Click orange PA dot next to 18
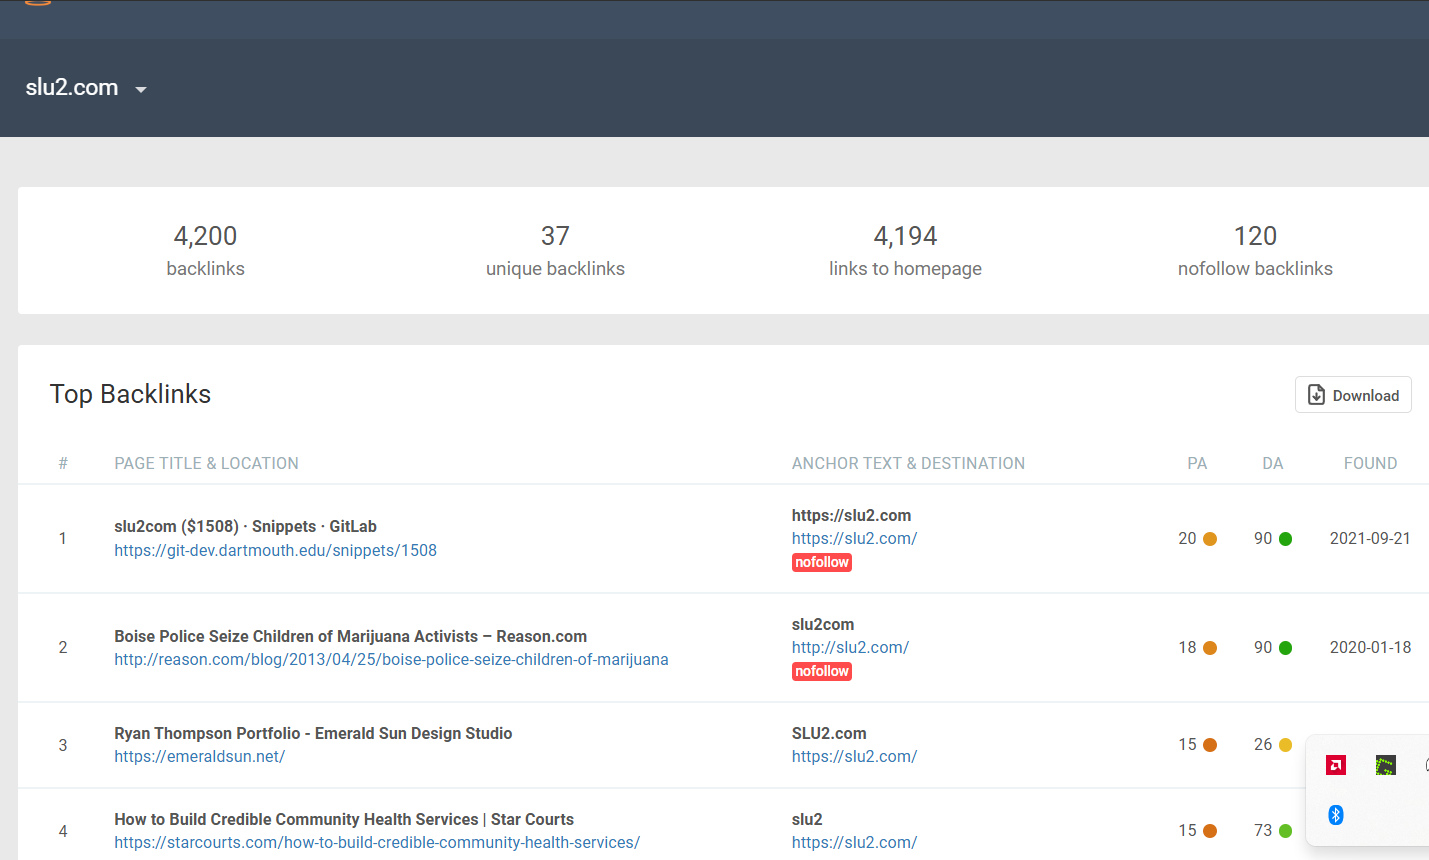Image resolution: width=1429 pixels, height=860 pixels. 1210,648
